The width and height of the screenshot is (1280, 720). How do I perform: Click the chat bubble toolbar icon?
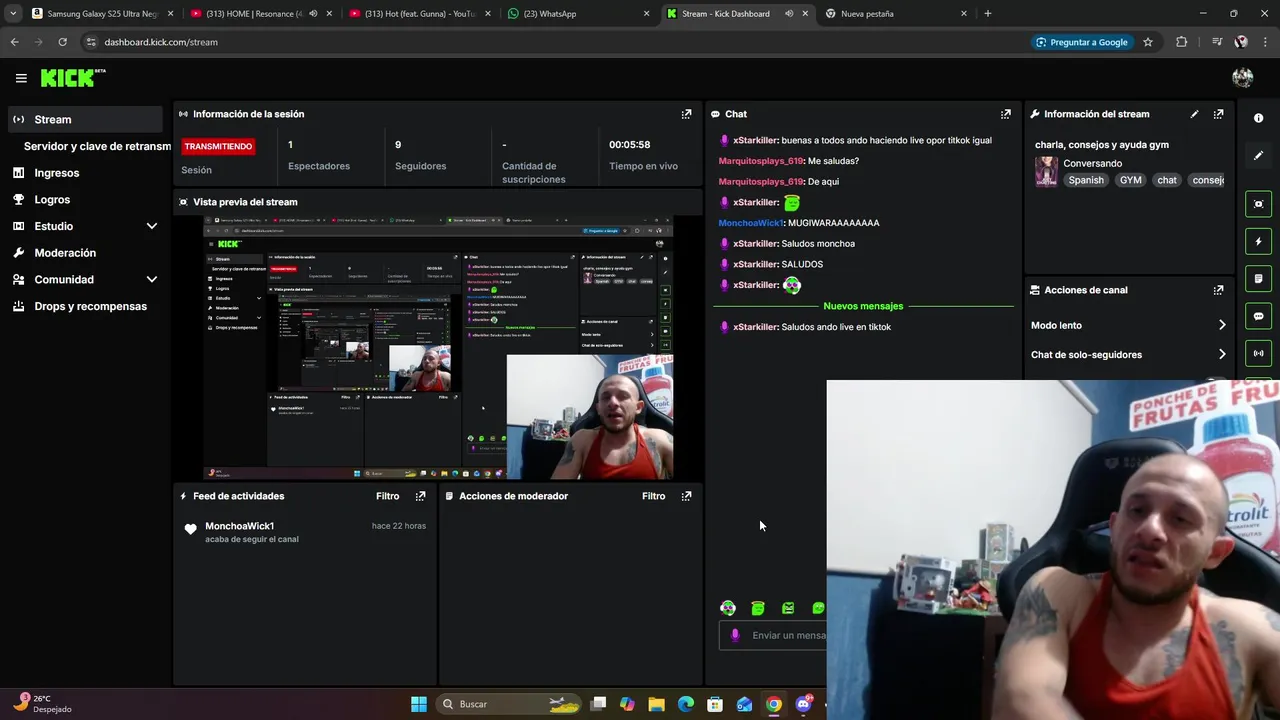coord(1258,316)
